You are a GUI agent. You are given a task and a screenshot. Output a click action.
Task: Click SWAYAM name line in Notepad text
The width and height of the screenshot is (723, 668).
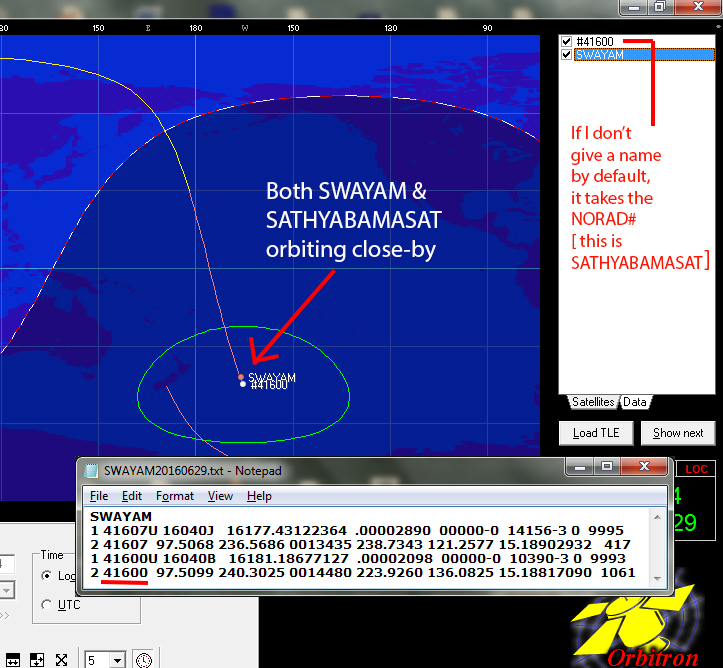pos(121,516)
